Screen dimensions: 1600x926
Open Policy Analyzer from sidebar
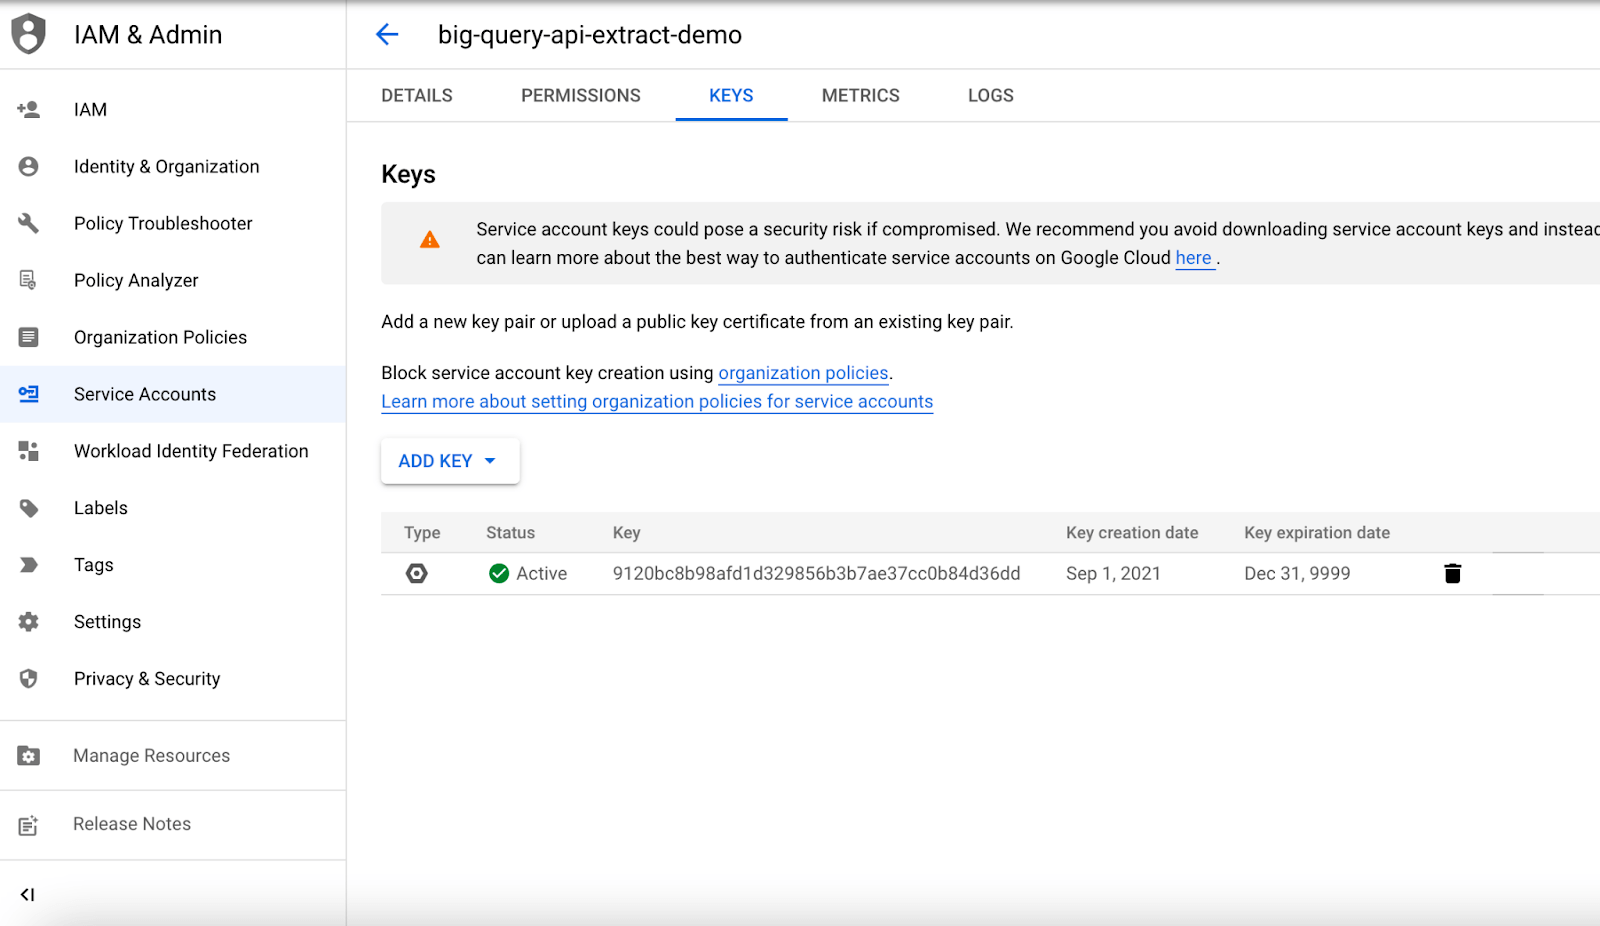coord(136,281)
